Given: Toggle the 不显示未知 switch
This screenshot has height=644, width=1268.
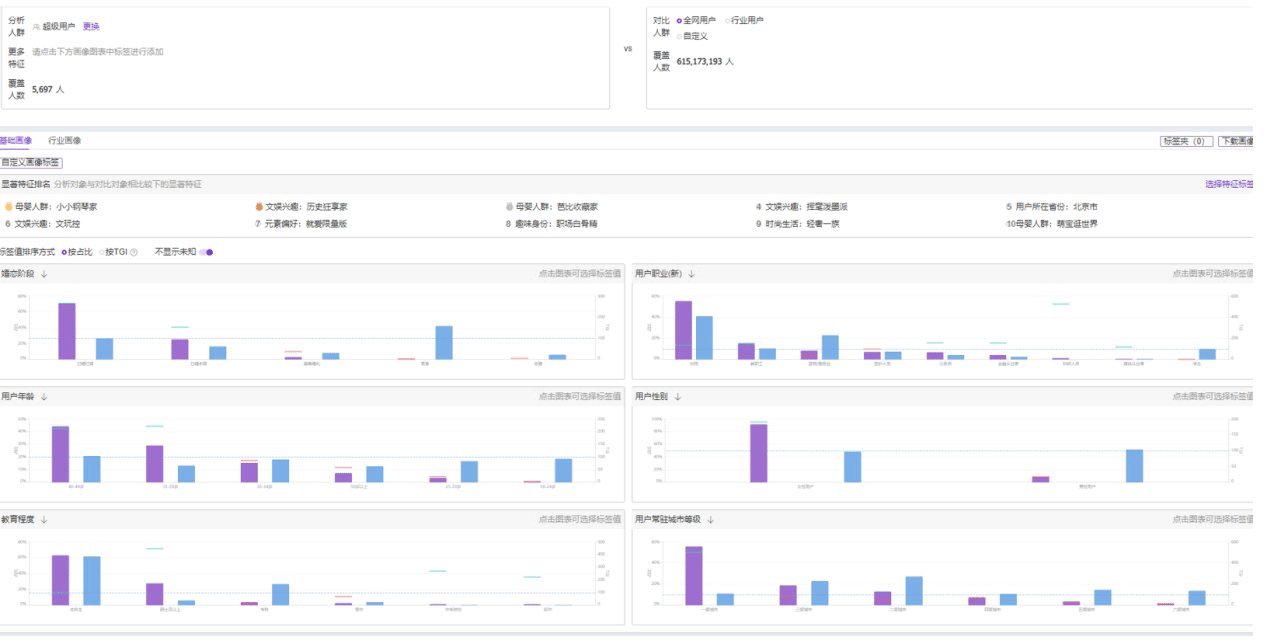Looking at the screenshot, I should tap(206, 252).
